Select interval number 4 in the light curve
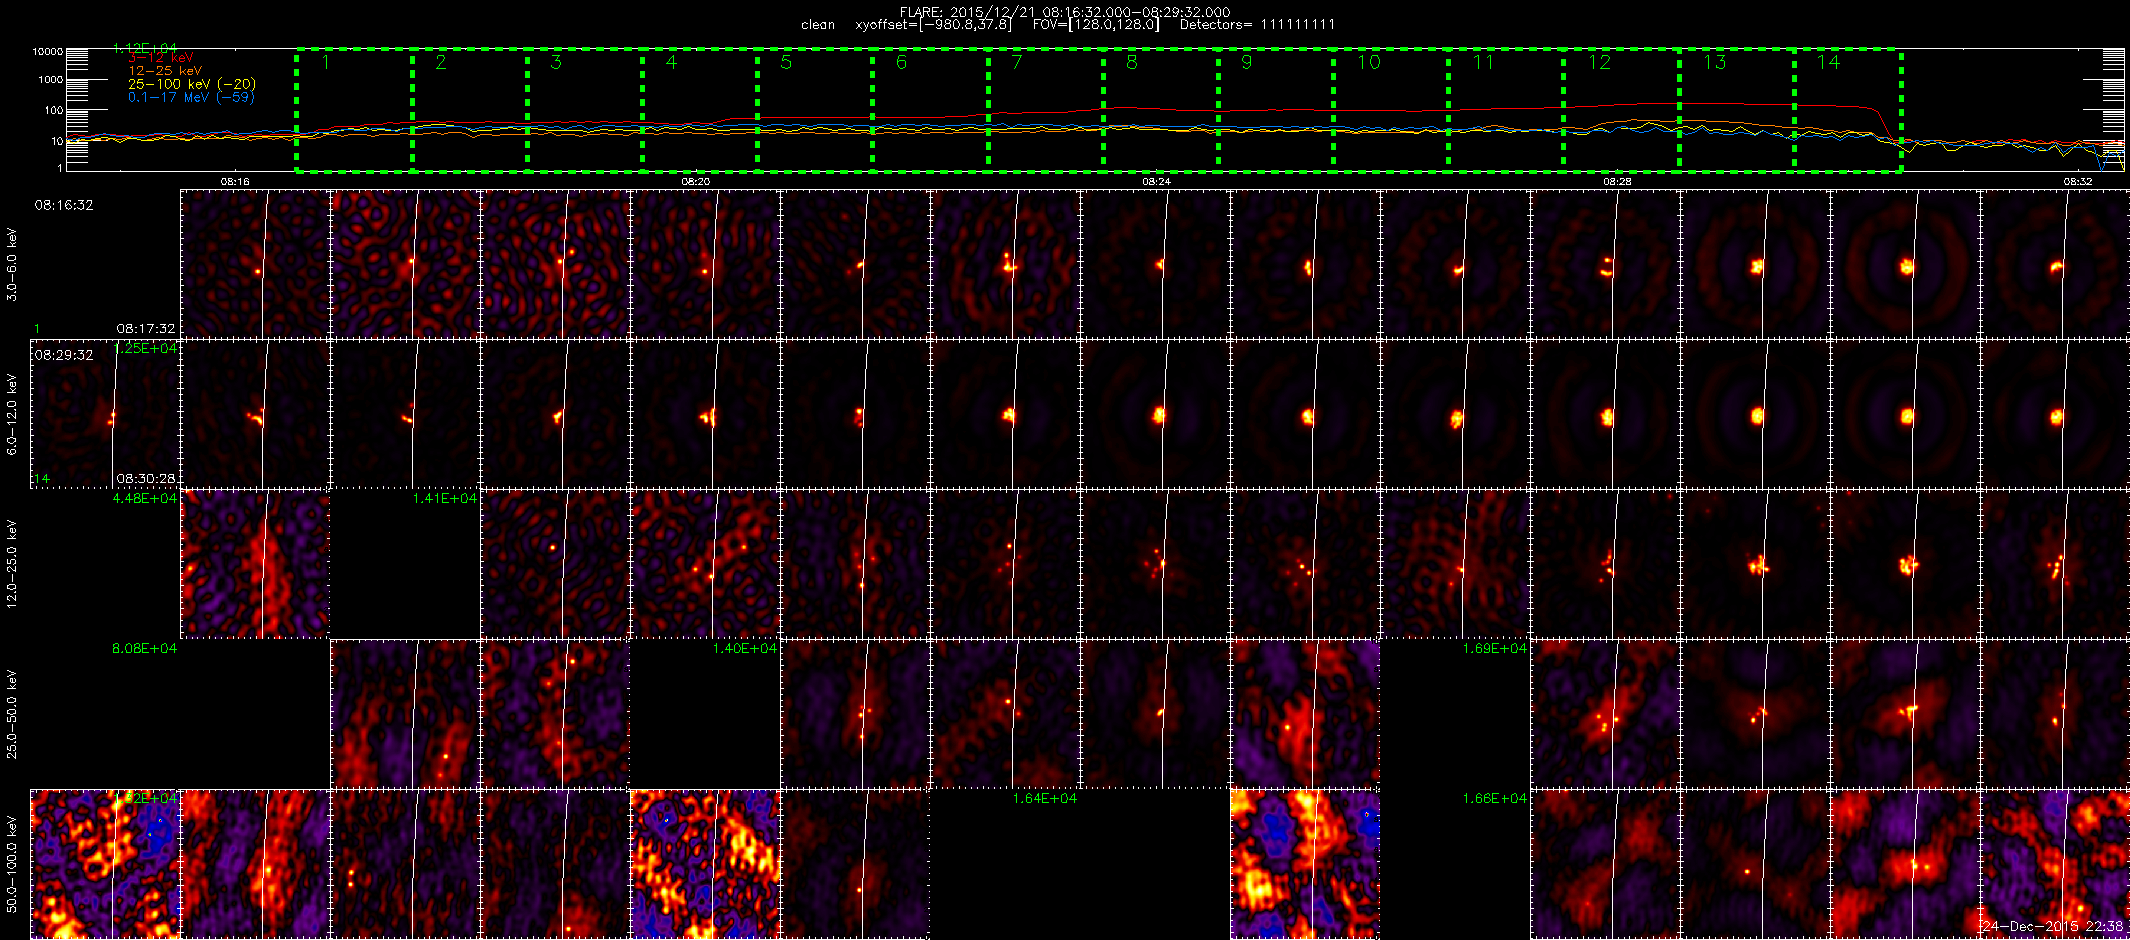 [x=671, y=63]
